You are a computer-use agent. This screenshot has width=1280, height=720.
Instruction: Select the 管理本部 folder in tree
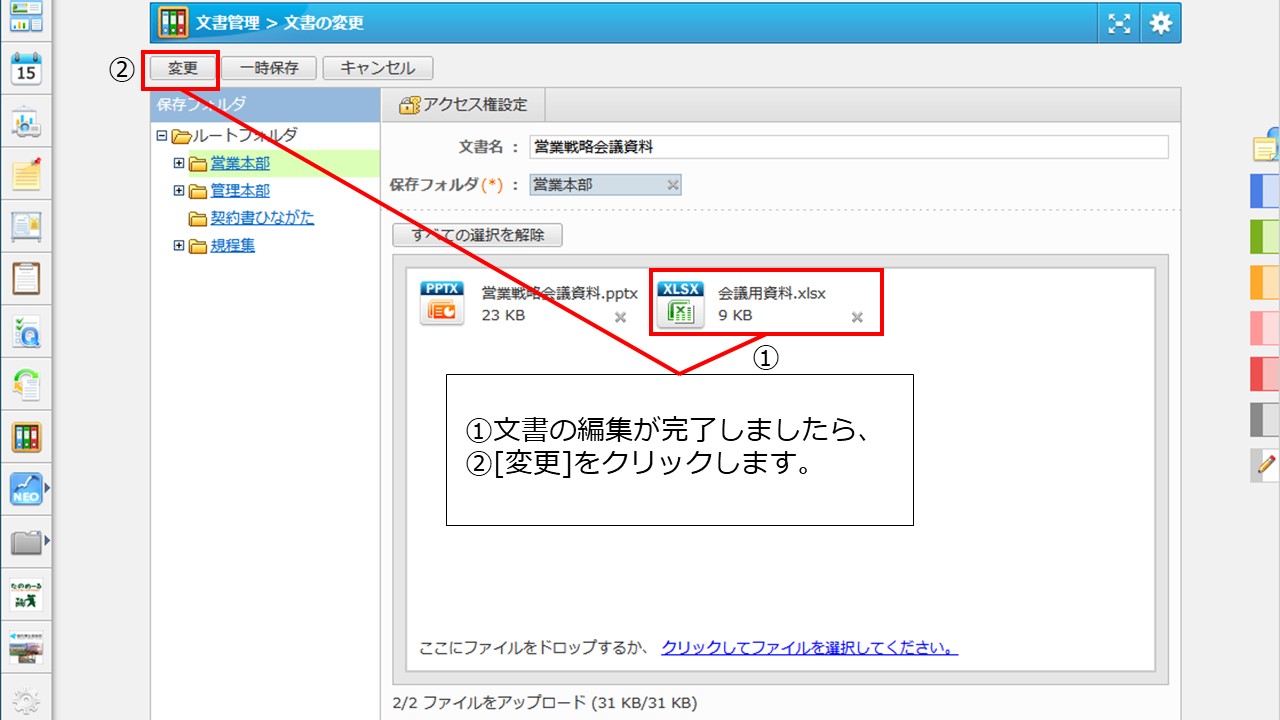(x=240, y=190)
